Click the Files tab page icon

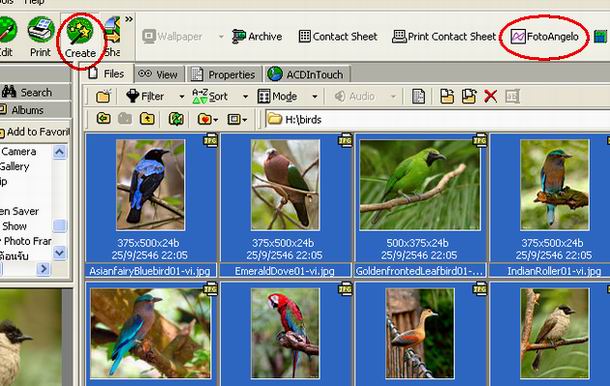(93, 73)
